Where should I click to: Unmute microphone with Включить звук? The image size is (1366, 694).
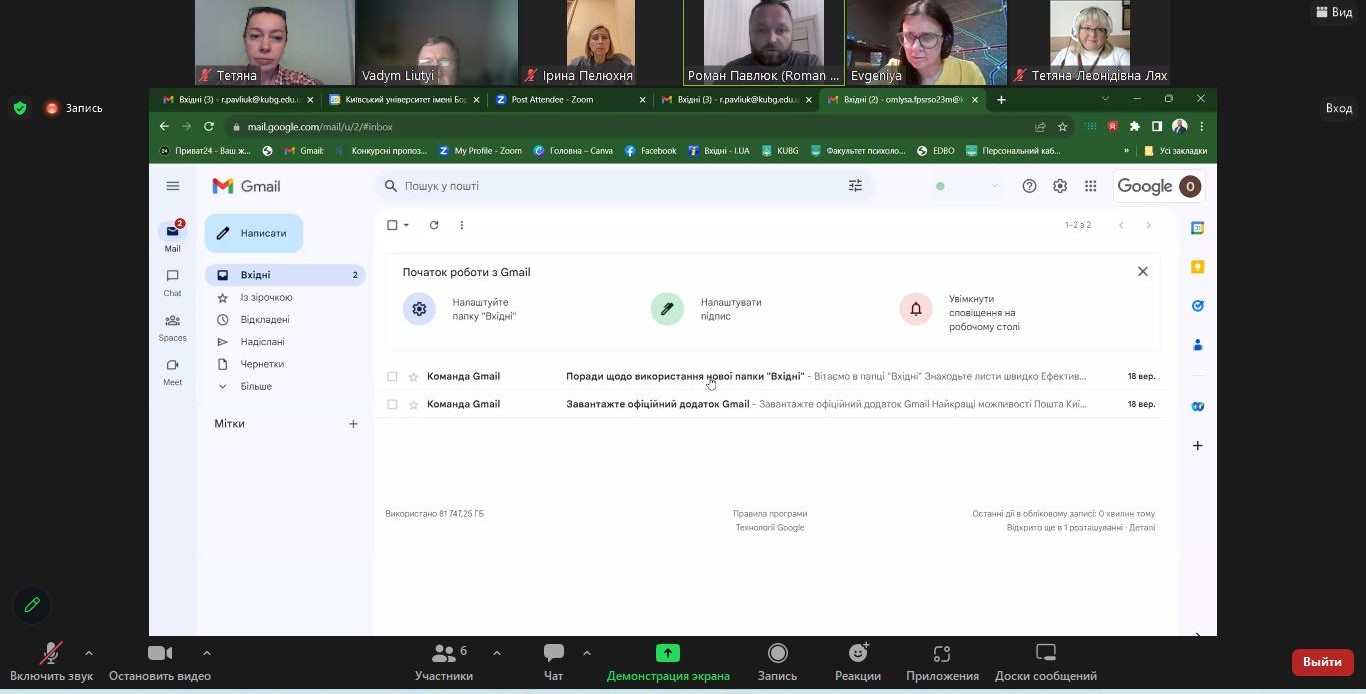pos(51,661)
